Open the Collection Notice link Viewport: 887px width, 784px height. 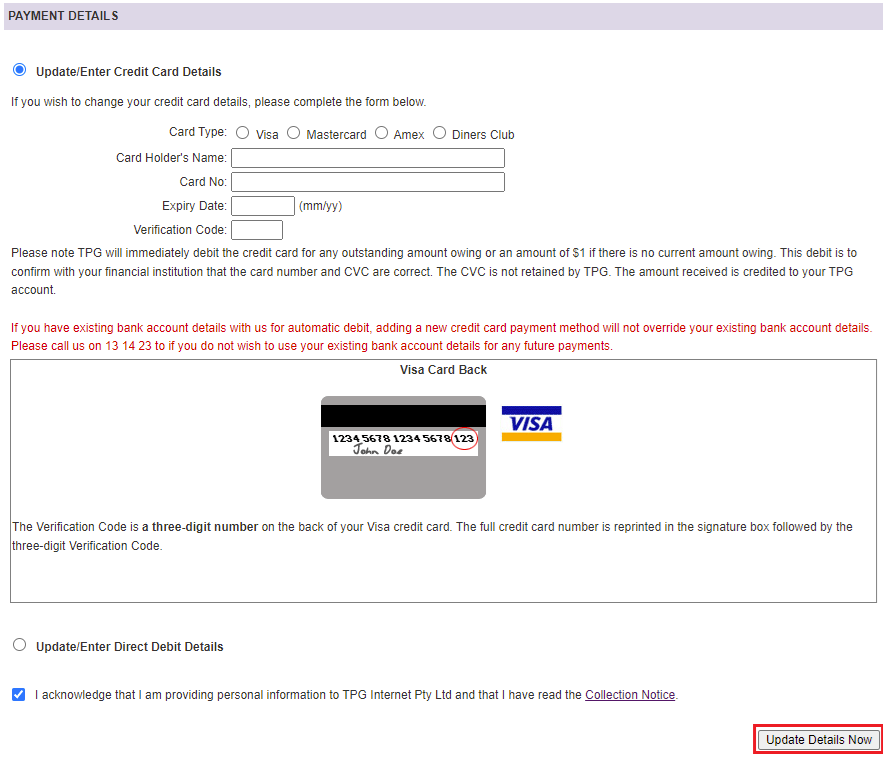click(x=630, y=695)
